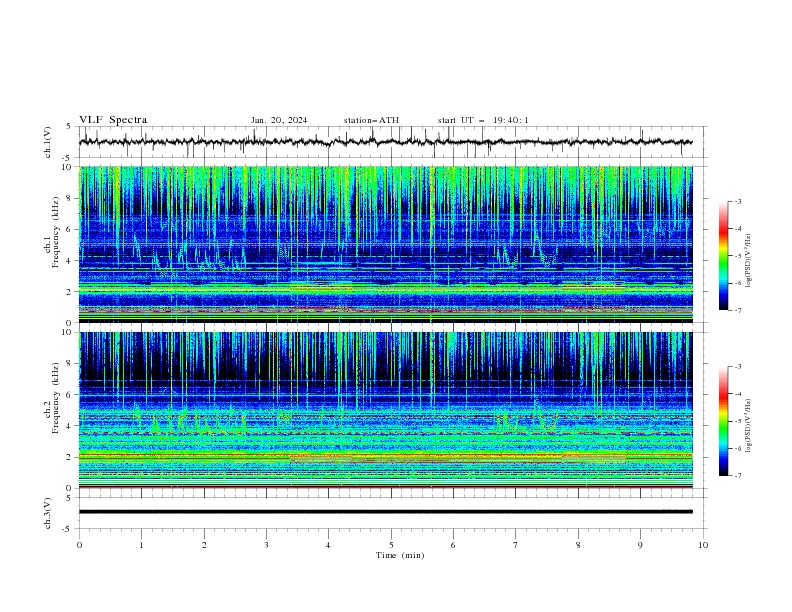
Task: Click the time axis tick label "10" below ch.3
Action: pos(703,545)
